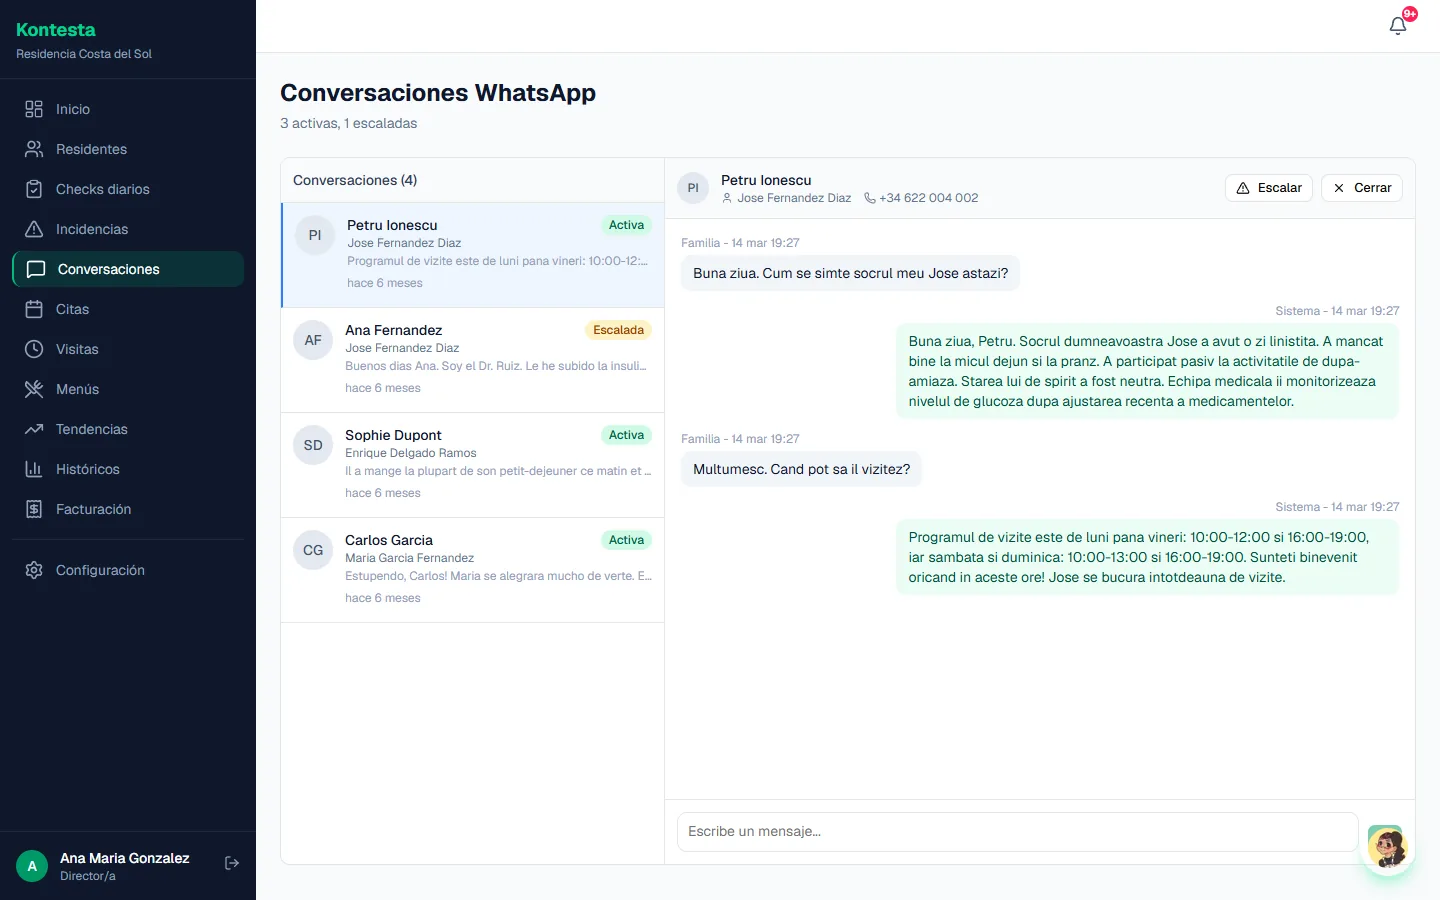Screen dimensions: 1440x900
Task: Click the Históricos bar chart icon
Action: tap(34, 469)
